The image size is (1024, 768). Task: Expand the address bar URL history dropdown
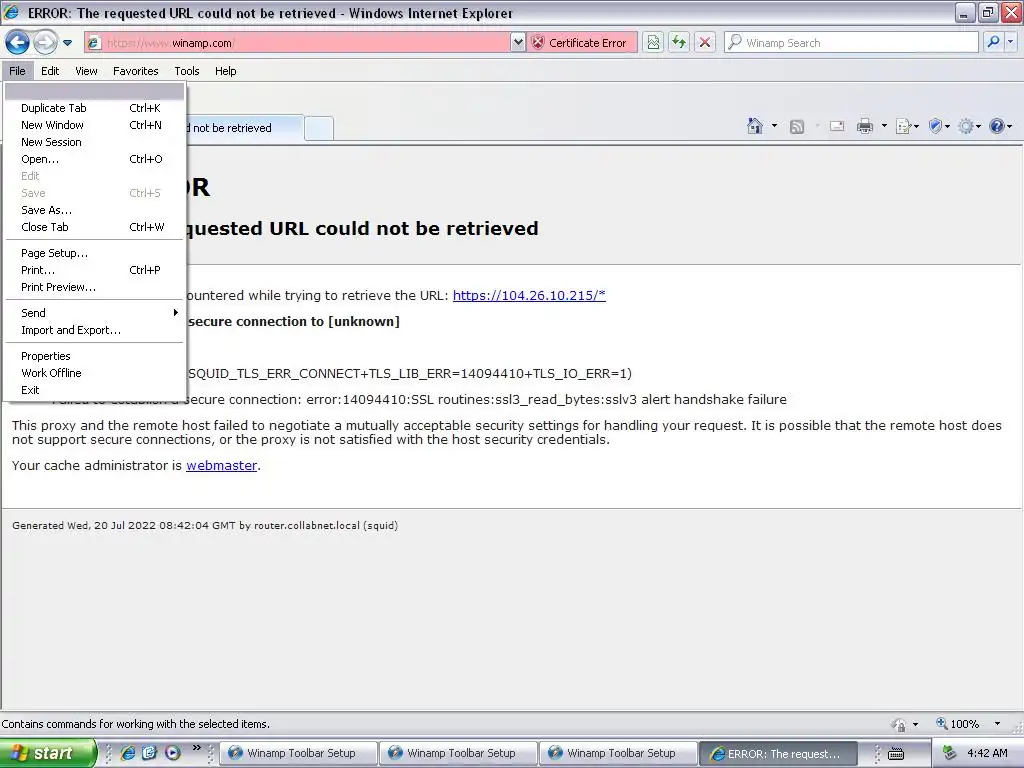pyautogui.click(x=518, y=43)
